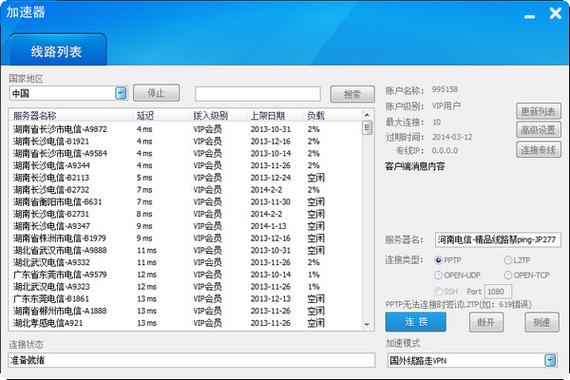
Task: Click the server list scrollbar thumb
Action: (x=367, y=128)
